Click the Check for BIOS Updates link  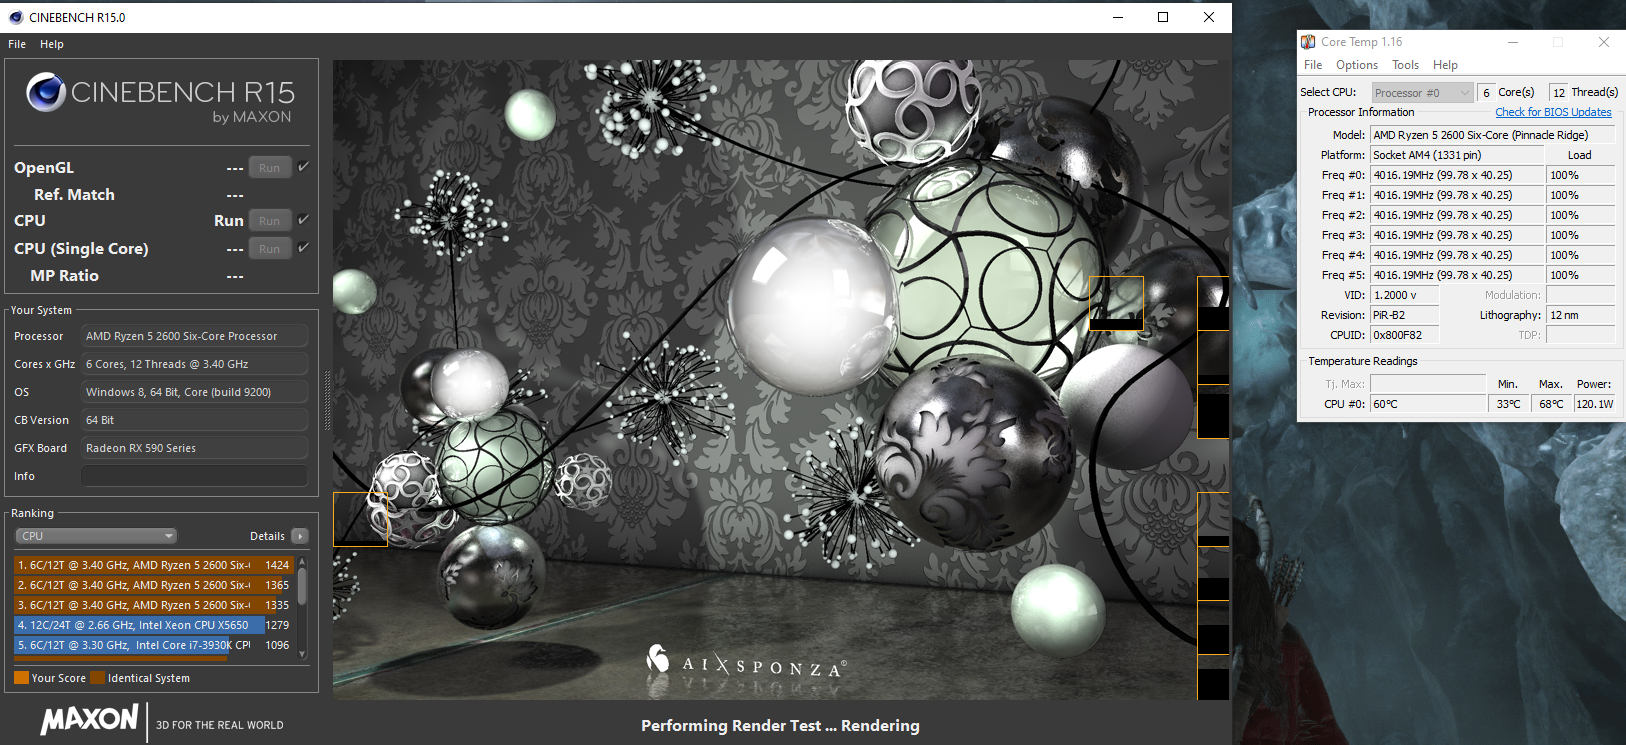click(x=1553, y=112)
